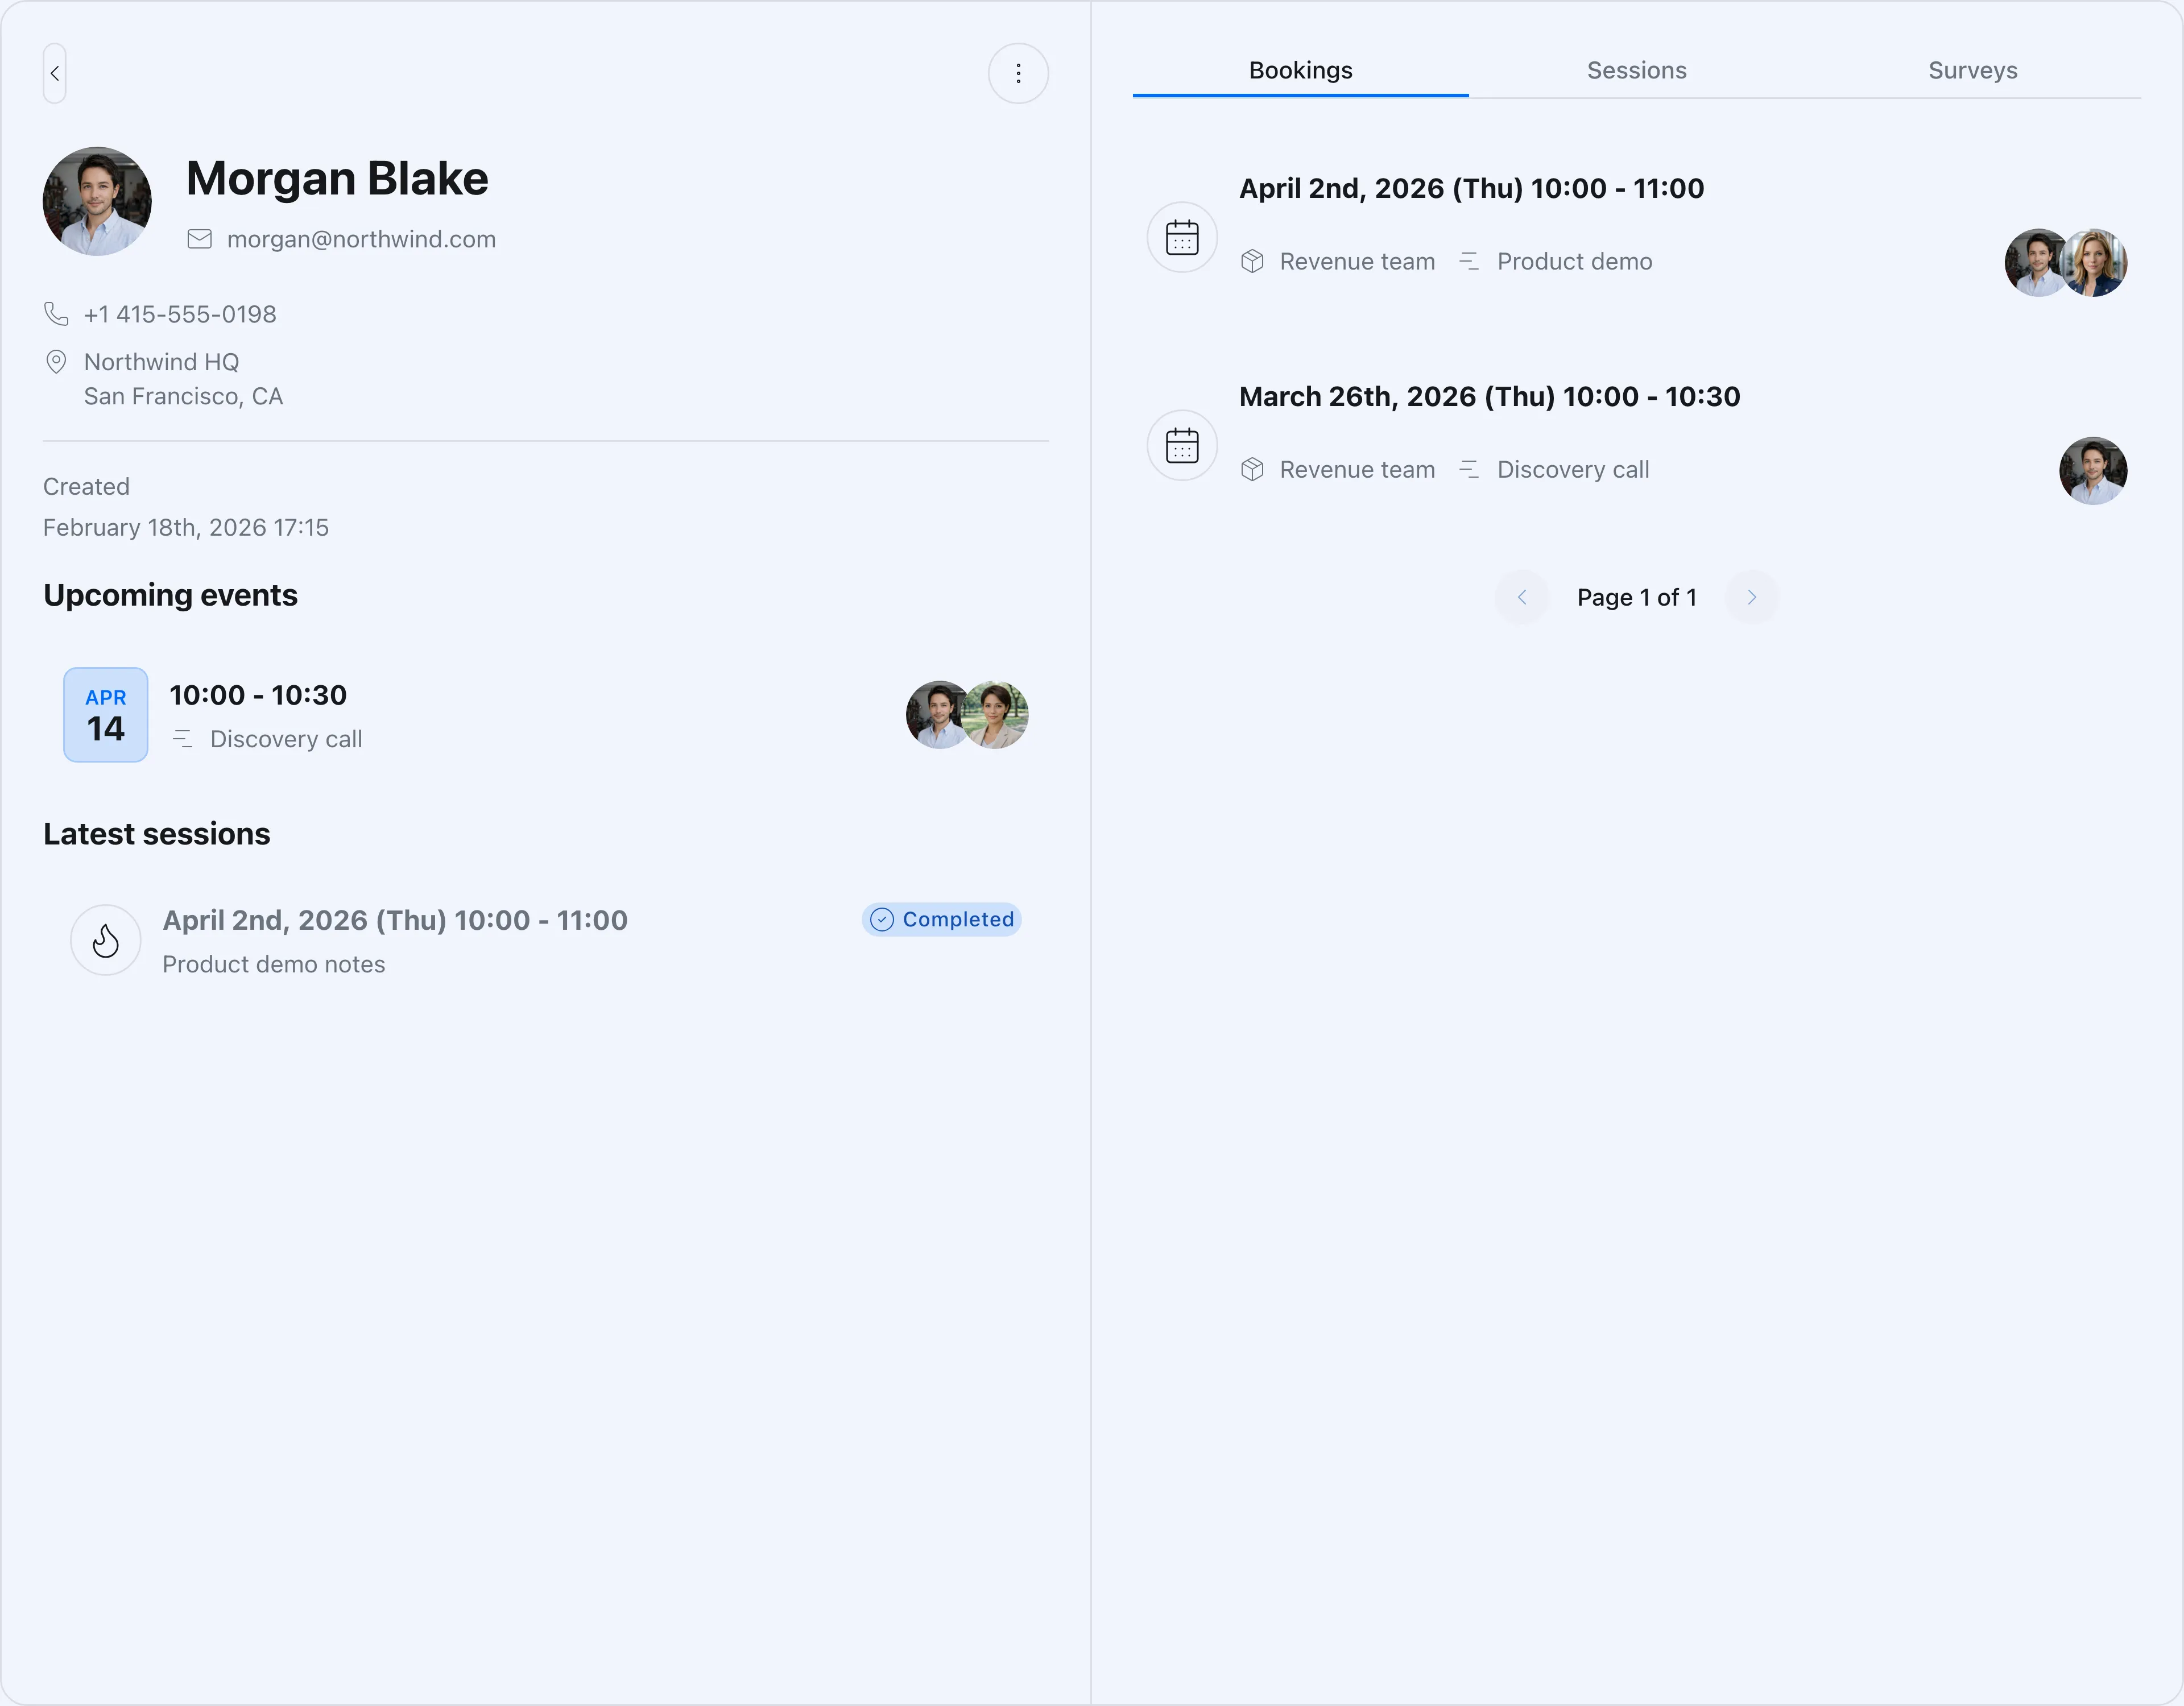Go to the previous bookings page
The image size is (2184, 1706).
1522,597
